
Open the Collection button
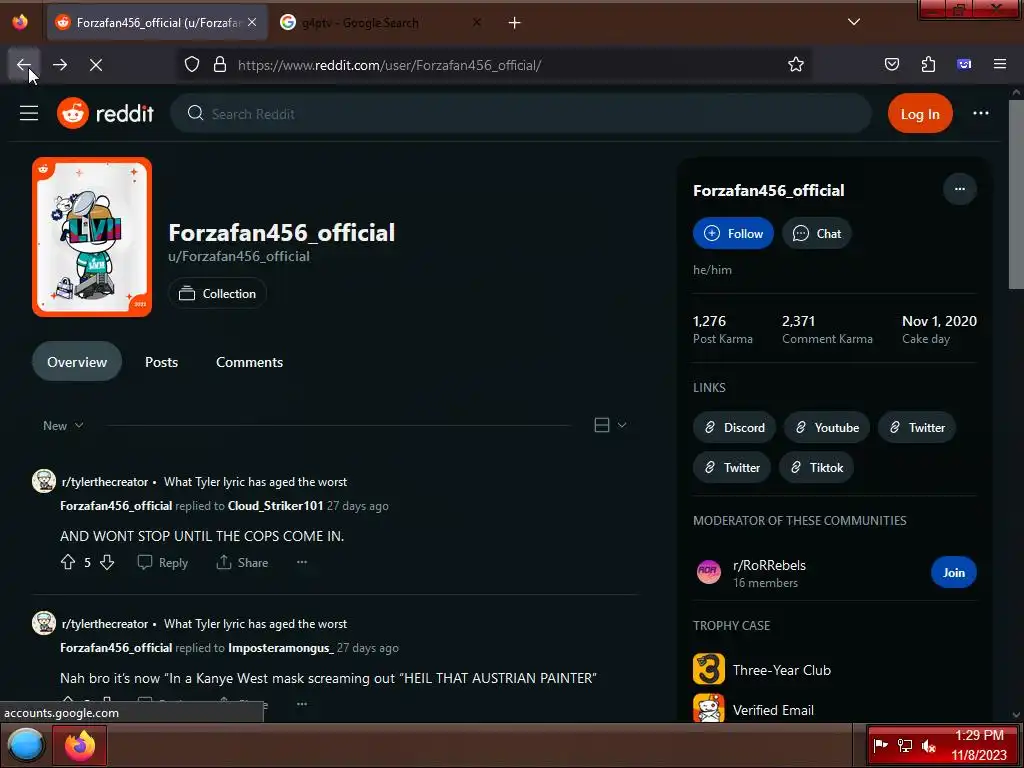tap(217, 294)
